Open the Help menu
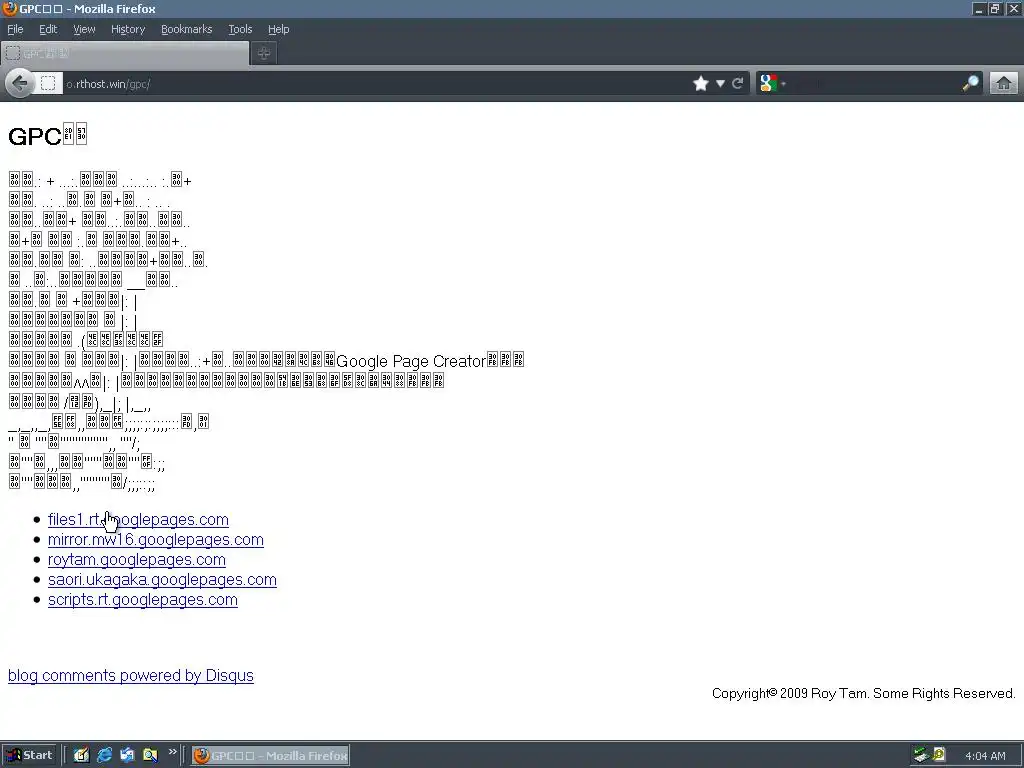Screen dimensions: 1024x768 [x=278, y=29]
